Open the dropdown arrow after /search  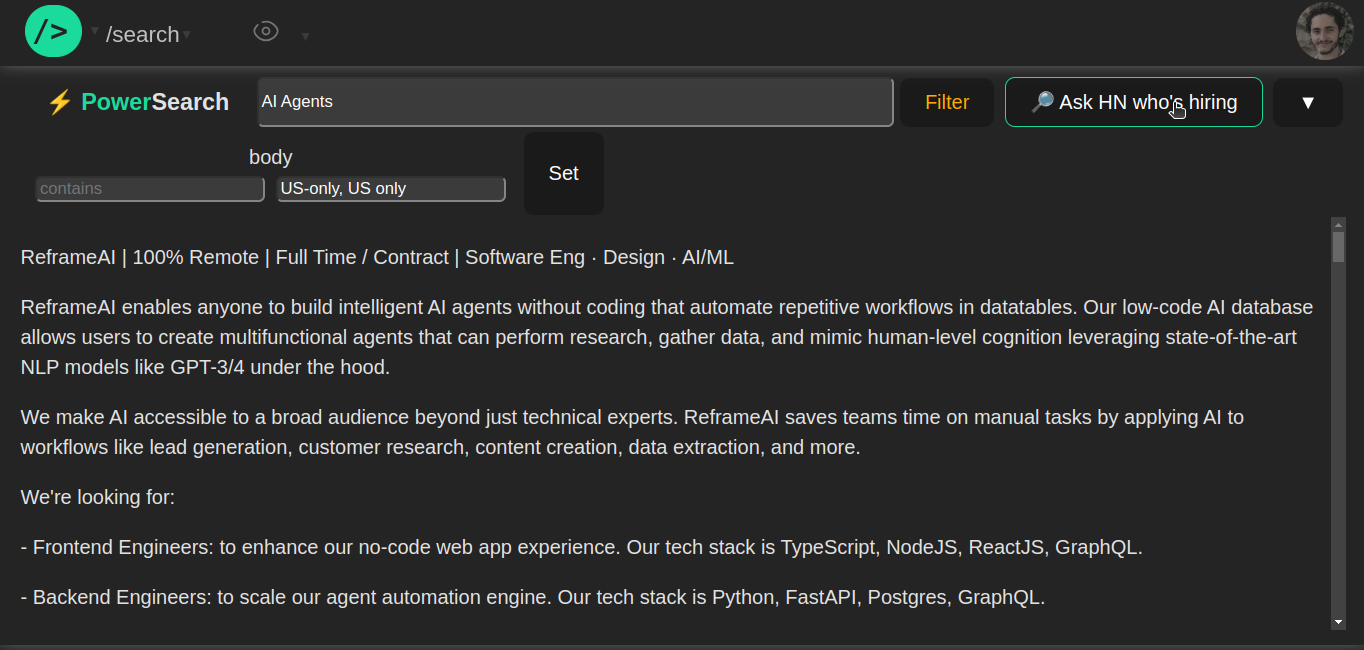187,35
